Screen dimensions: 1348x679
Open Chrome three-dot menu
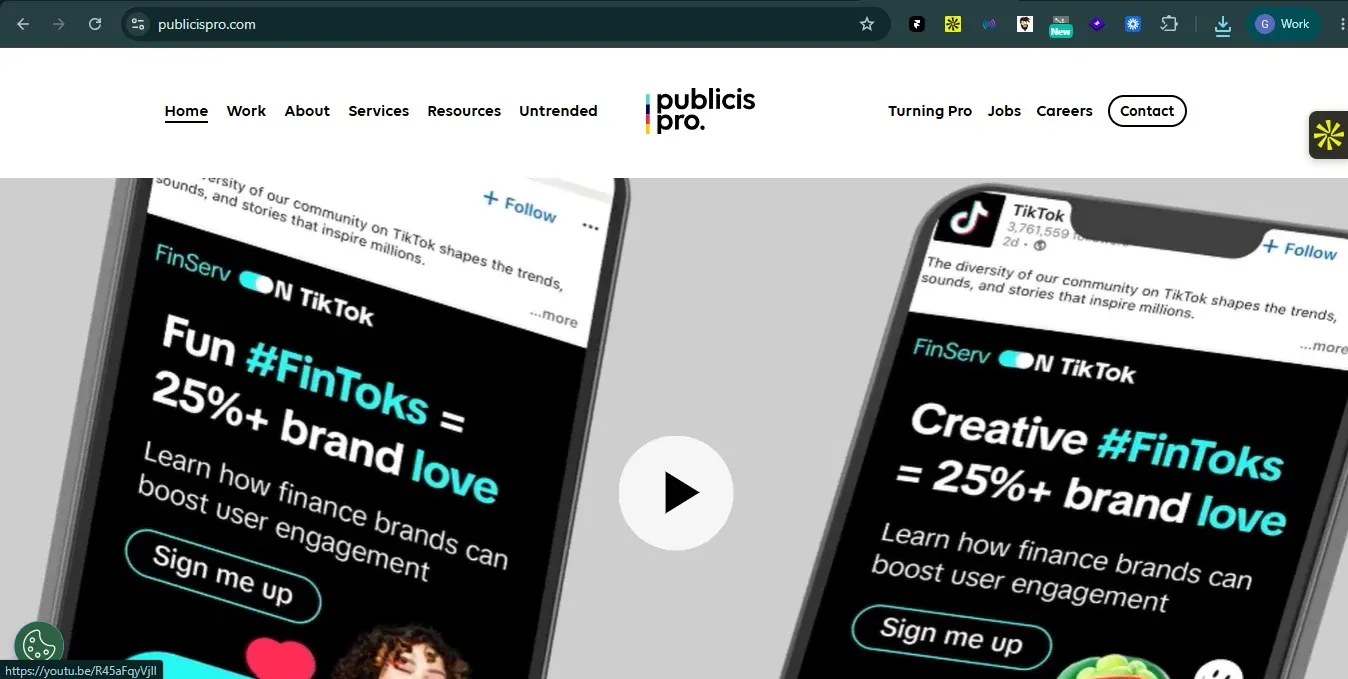(1341, 24)
